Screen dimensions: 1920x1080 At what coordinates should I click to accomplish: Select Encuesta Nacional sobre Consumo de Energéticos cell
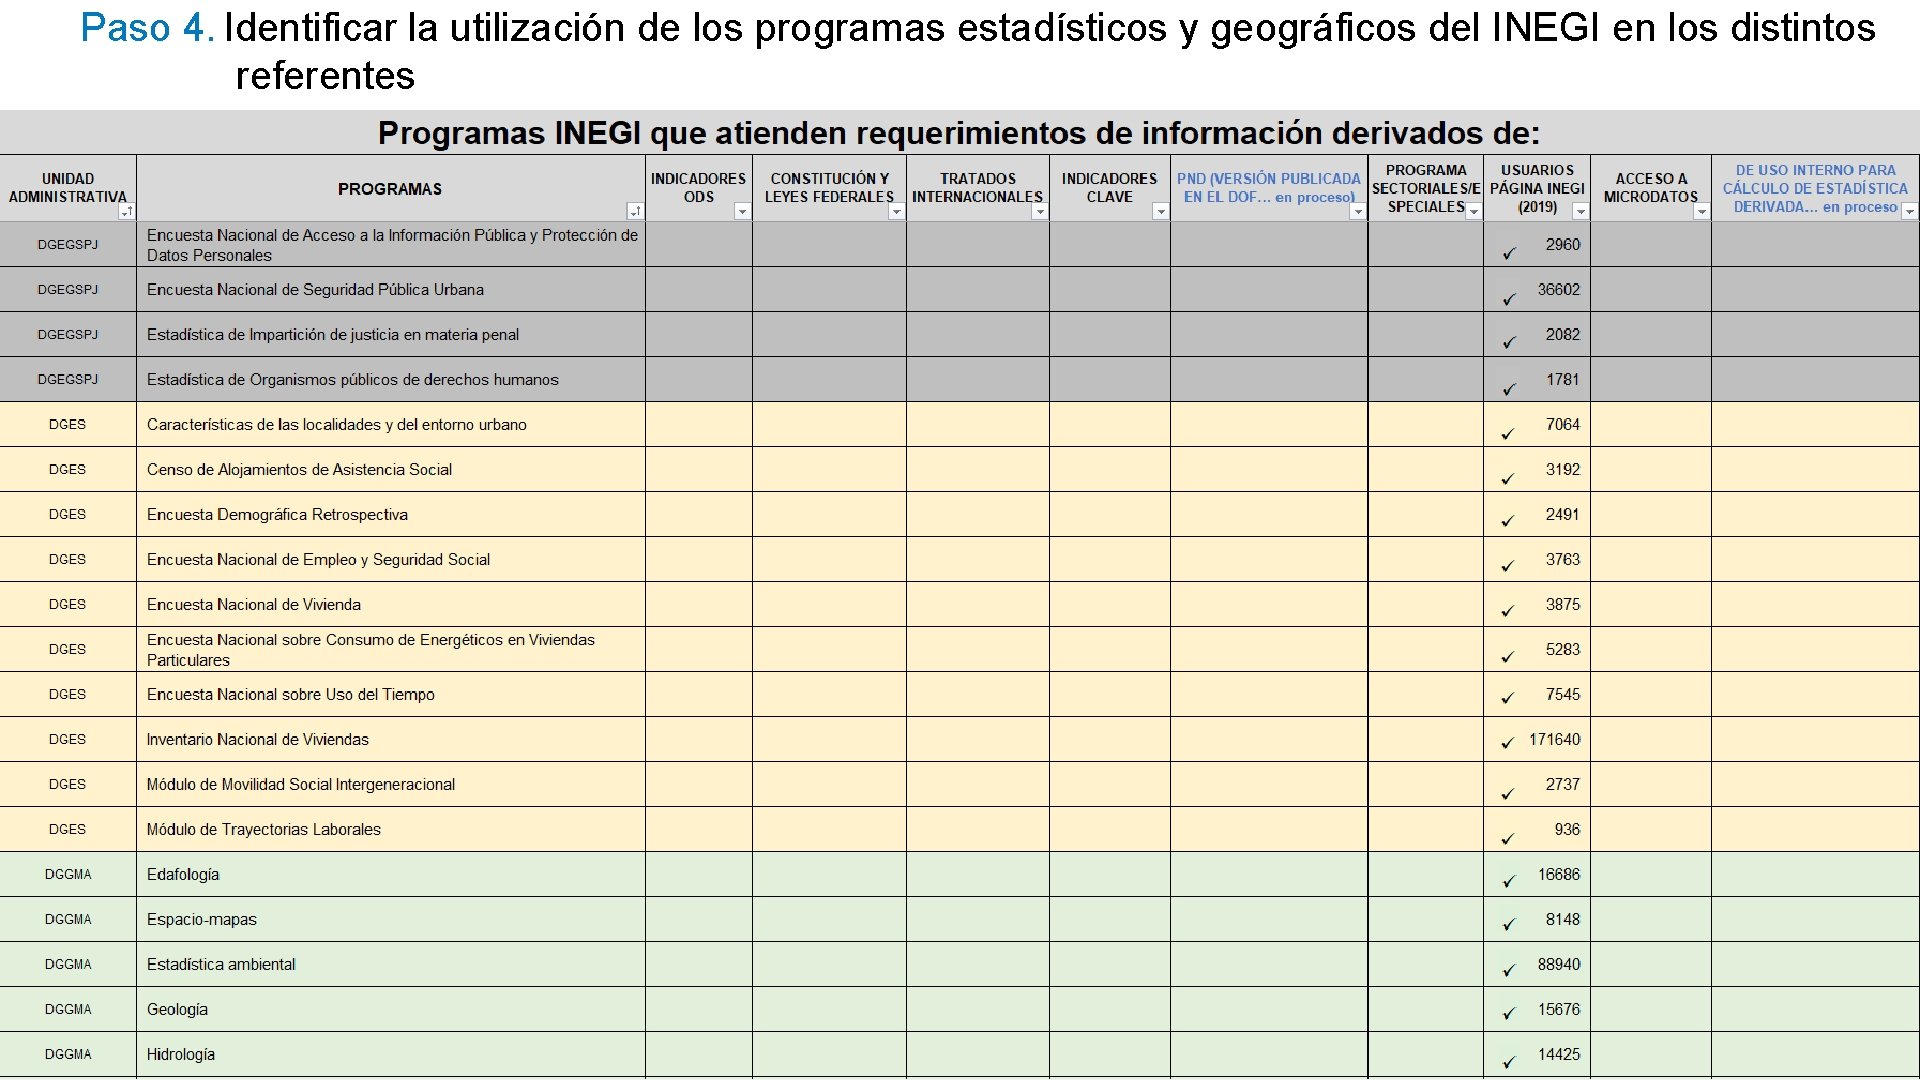390,649
